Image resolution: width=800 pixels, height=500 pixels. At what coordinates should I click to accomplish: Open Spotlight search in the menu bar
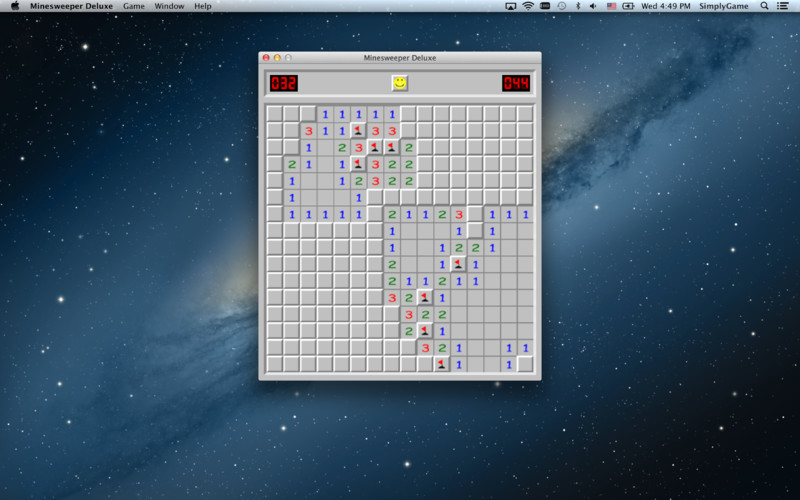coord(764,6)
